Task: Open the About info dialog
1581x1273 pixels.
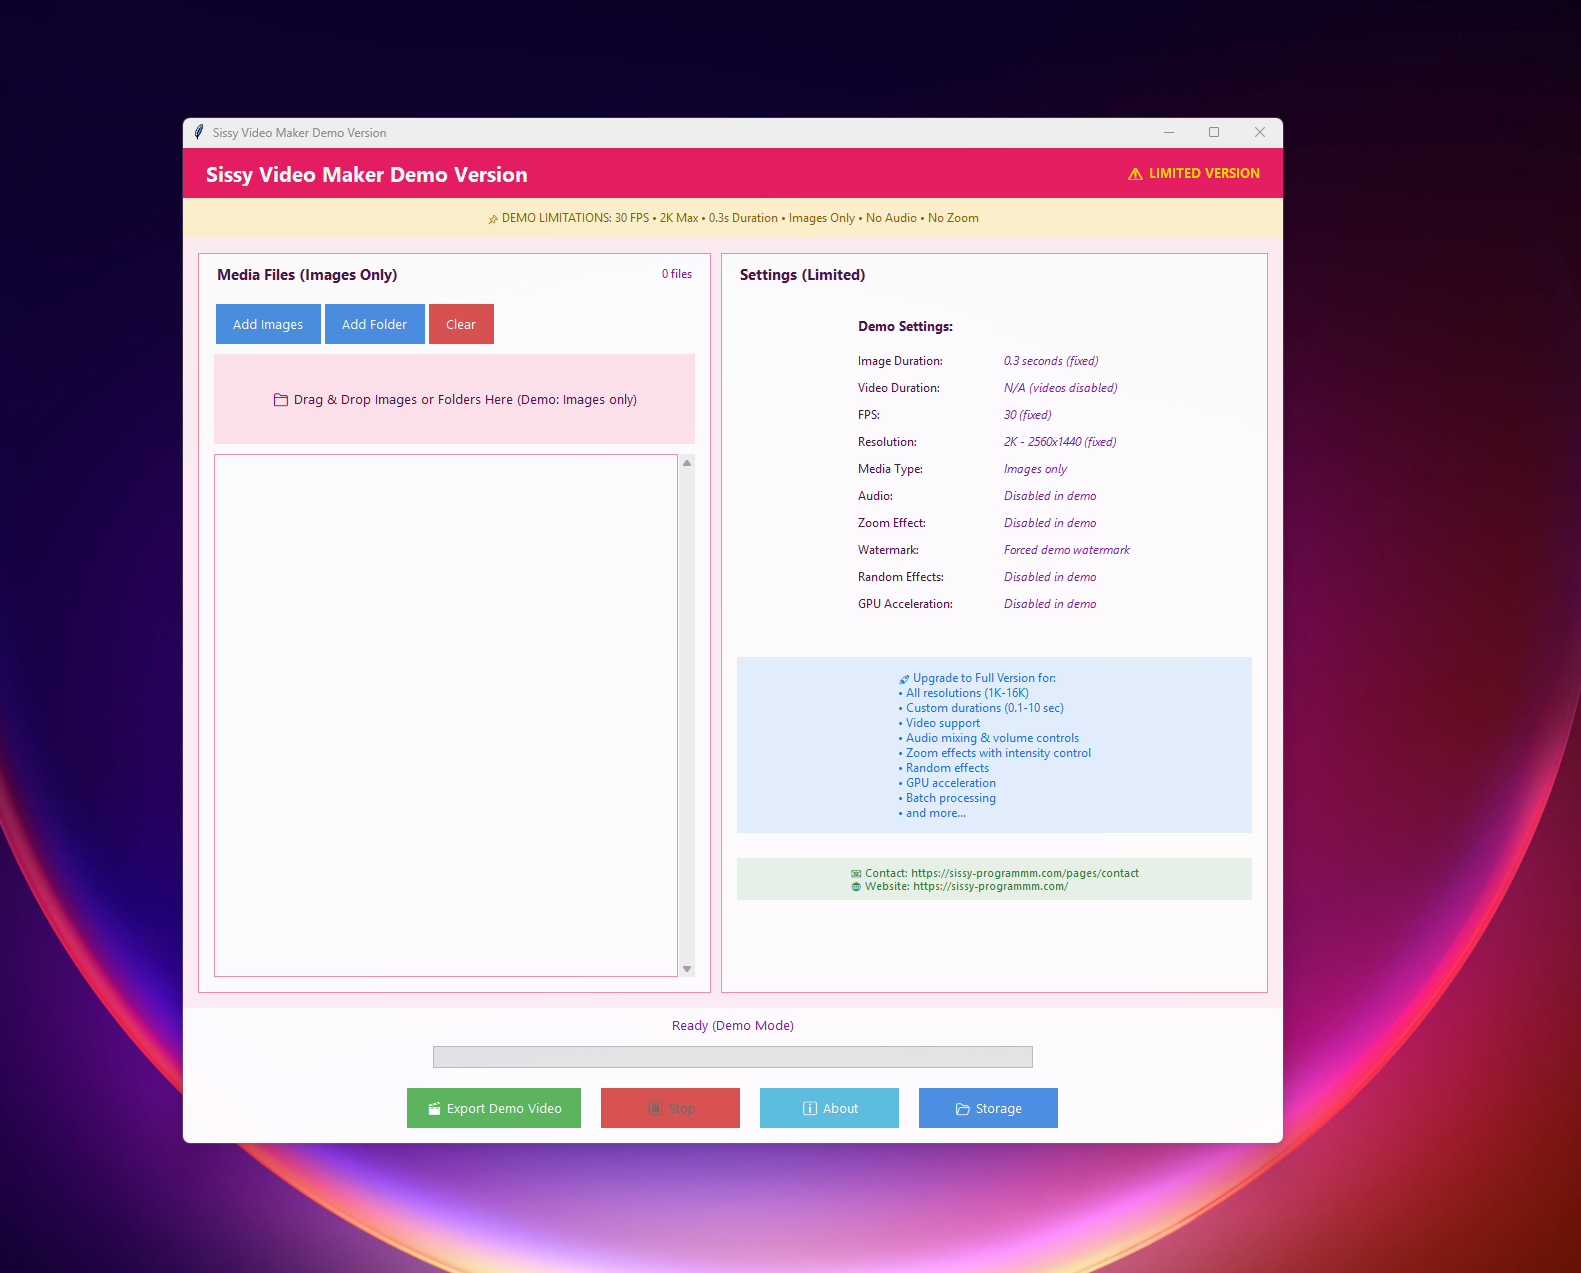Action: pos(829,1108)
